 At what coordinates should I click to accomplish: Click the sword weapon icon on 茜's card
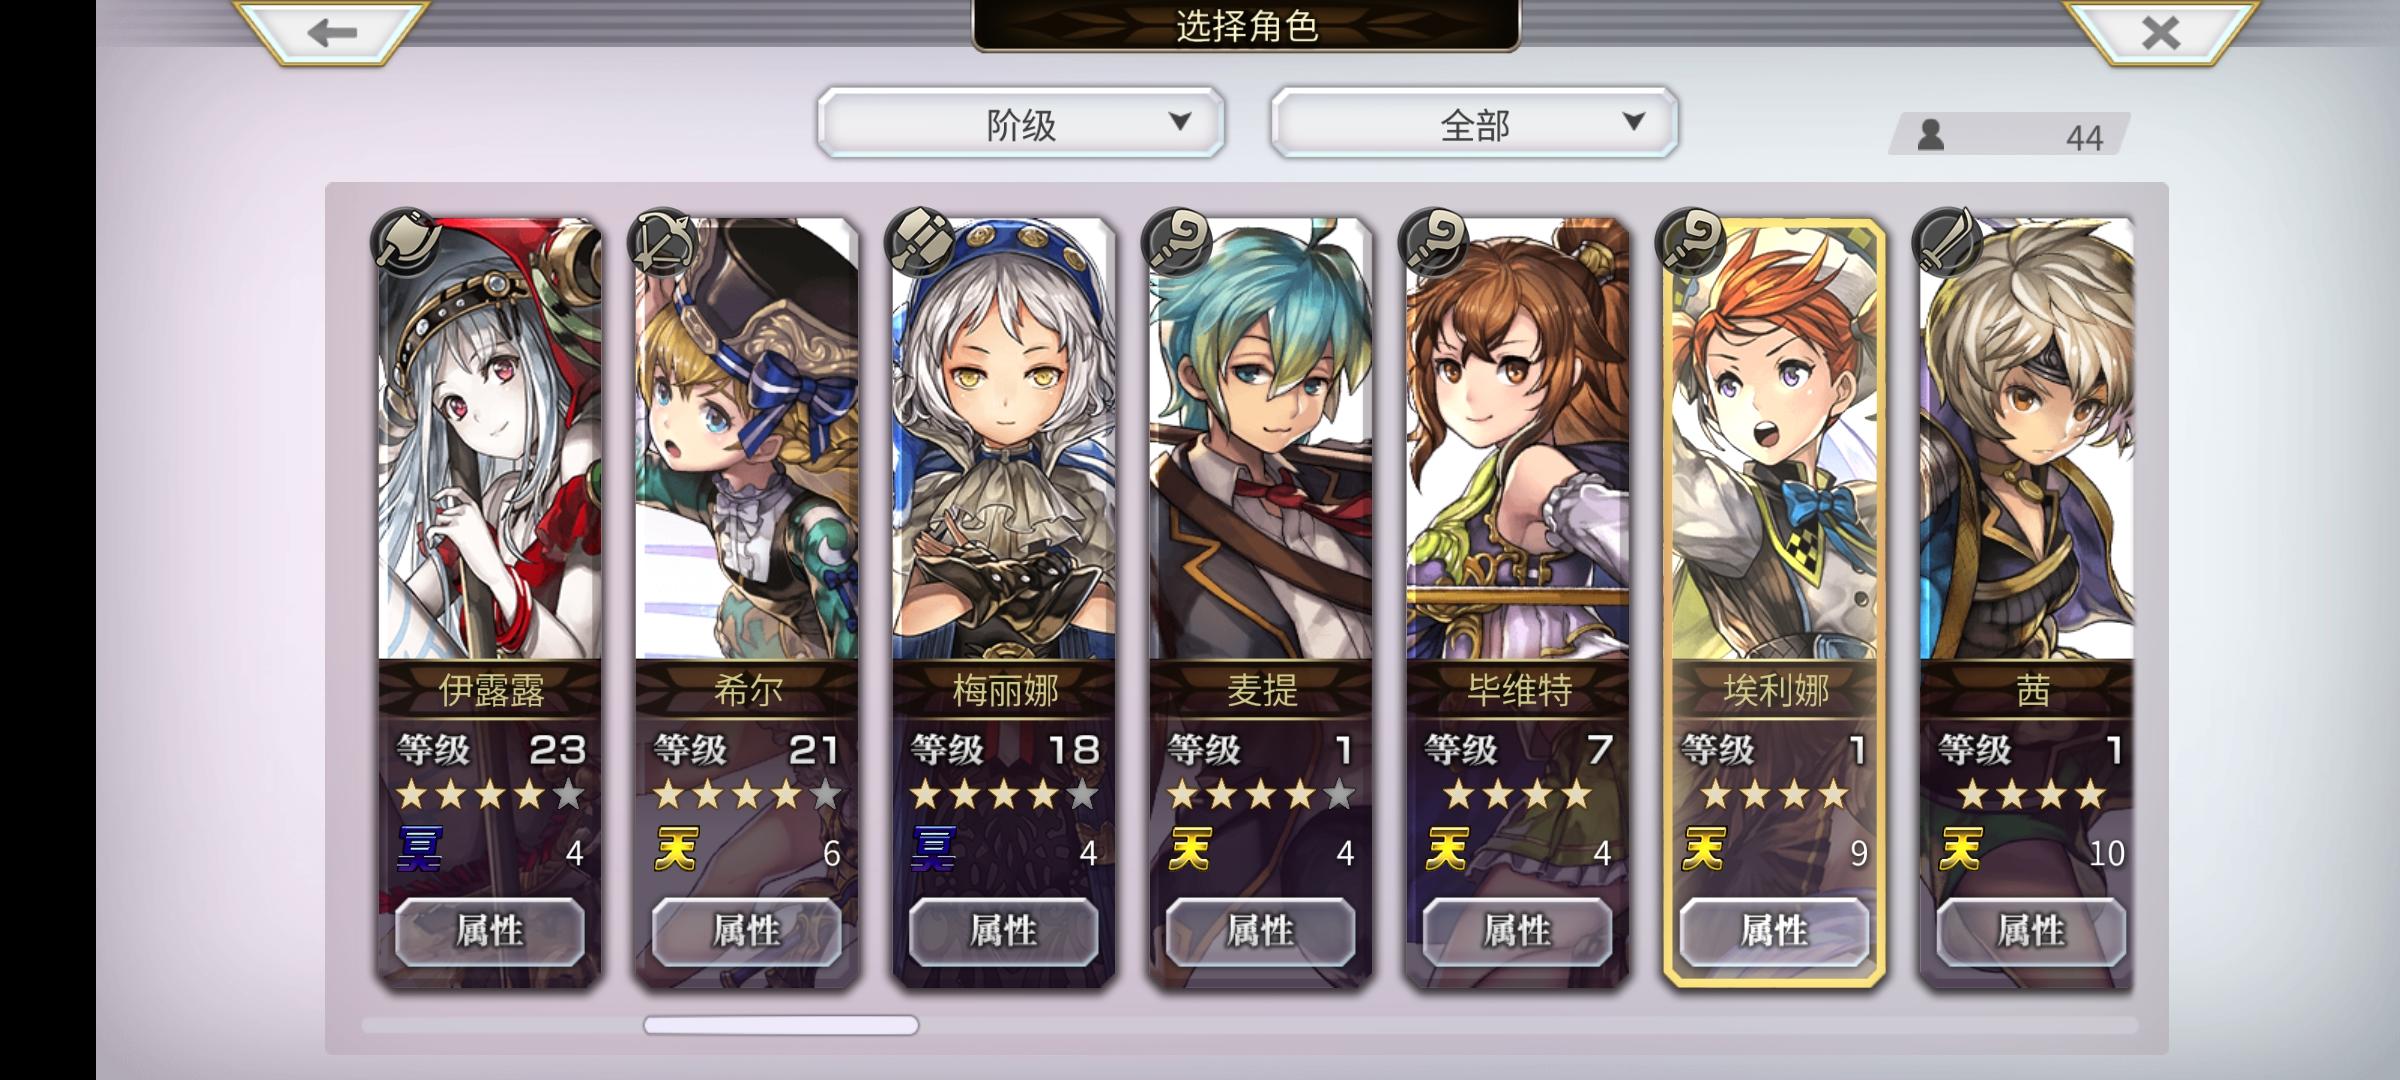[1946, 242]
